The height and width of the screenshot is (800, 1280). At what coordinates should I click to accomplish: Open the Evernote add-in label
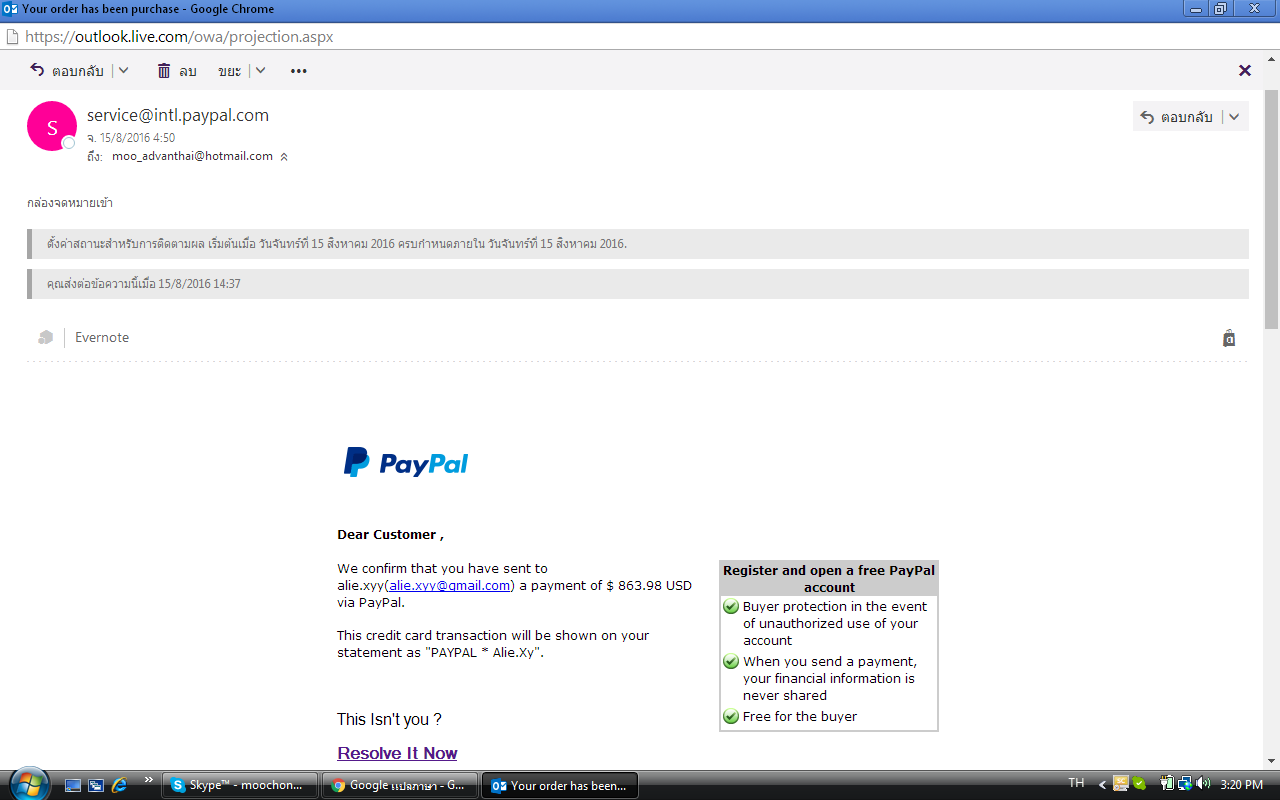coord(102,338)
